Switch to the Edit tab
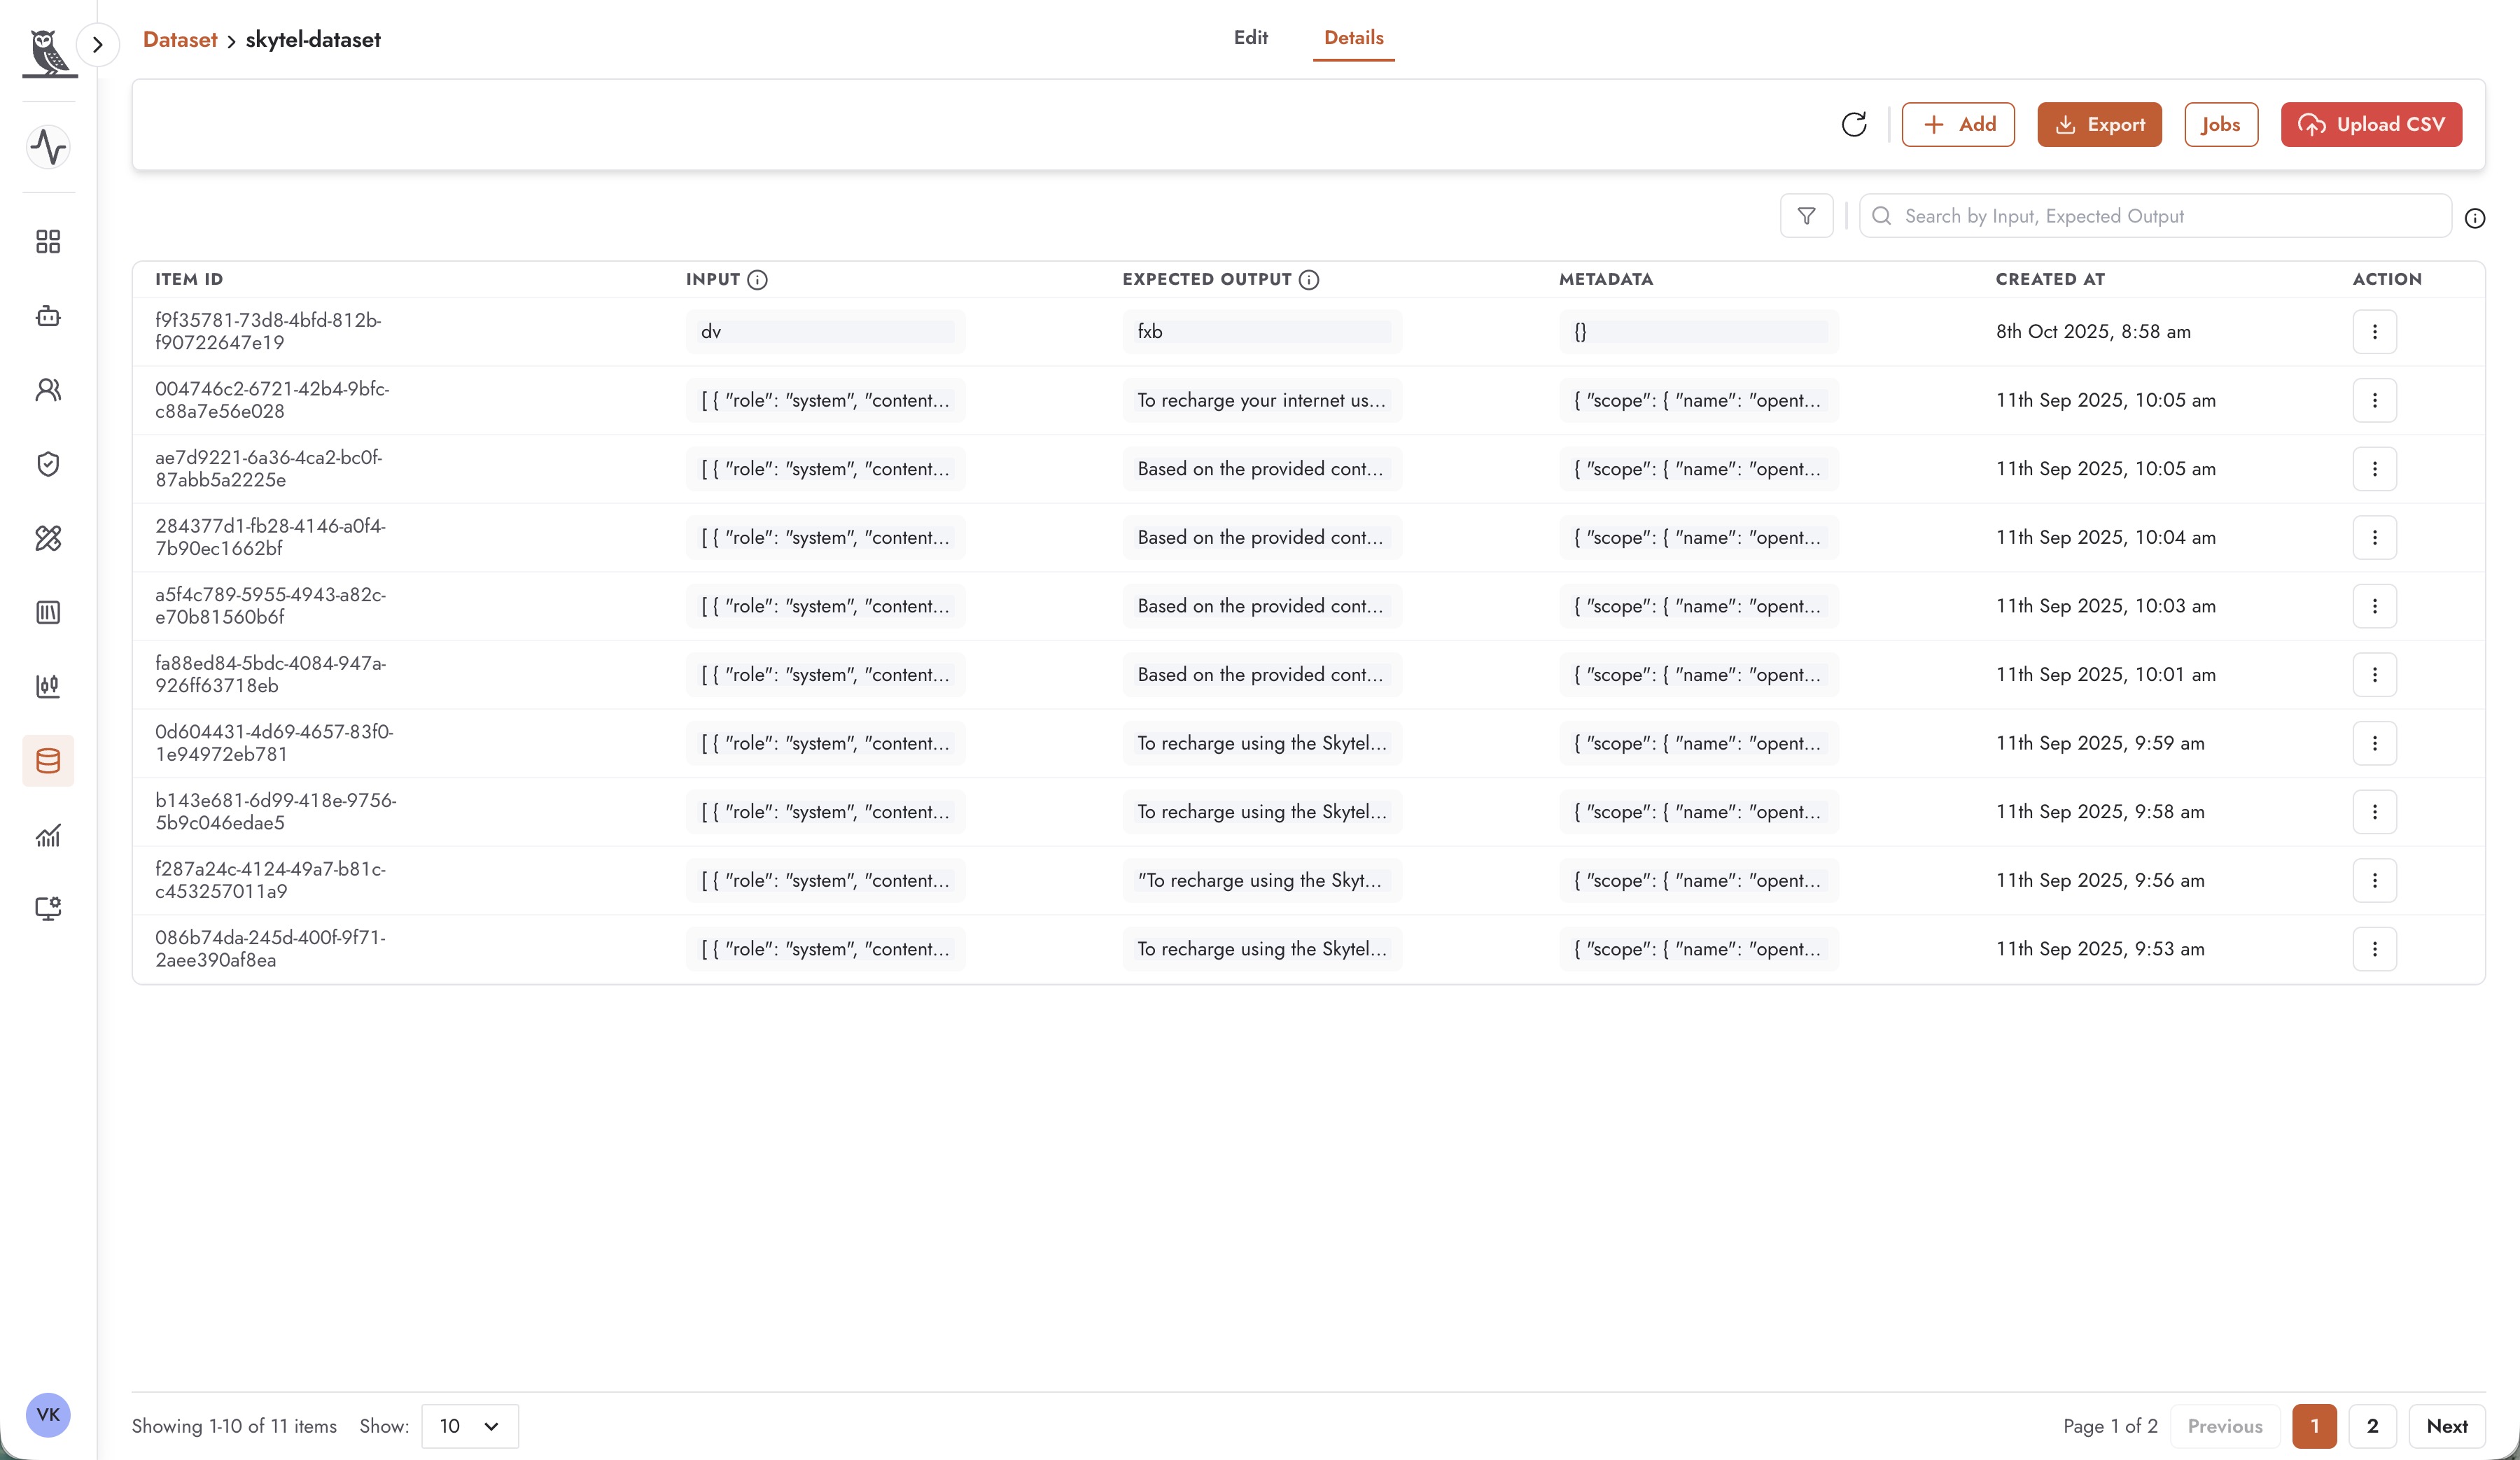 click(x=1251, y=38)
